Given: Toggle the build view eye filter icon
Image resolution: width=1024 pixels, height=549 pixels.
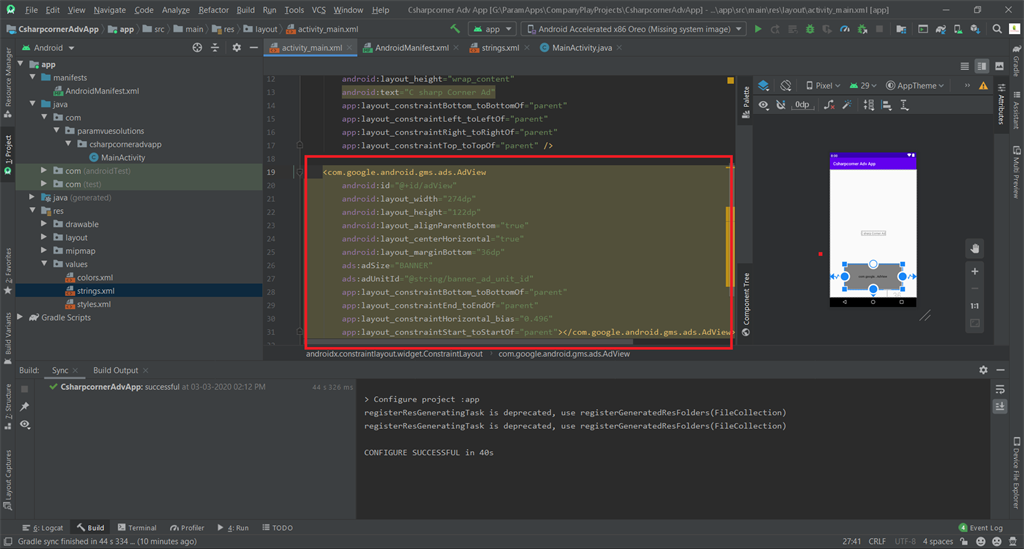Looking at the screenshot, I should pos(25,424).
